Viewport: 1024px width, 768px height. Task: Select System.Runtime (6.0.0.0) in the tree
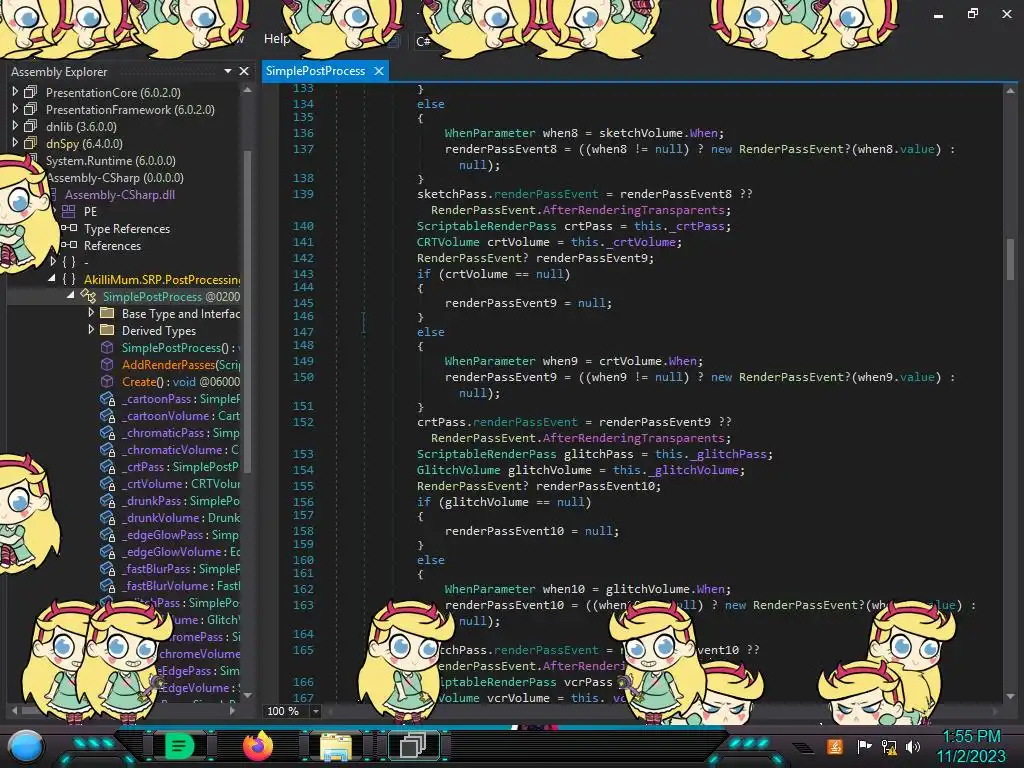click(110, 161)
